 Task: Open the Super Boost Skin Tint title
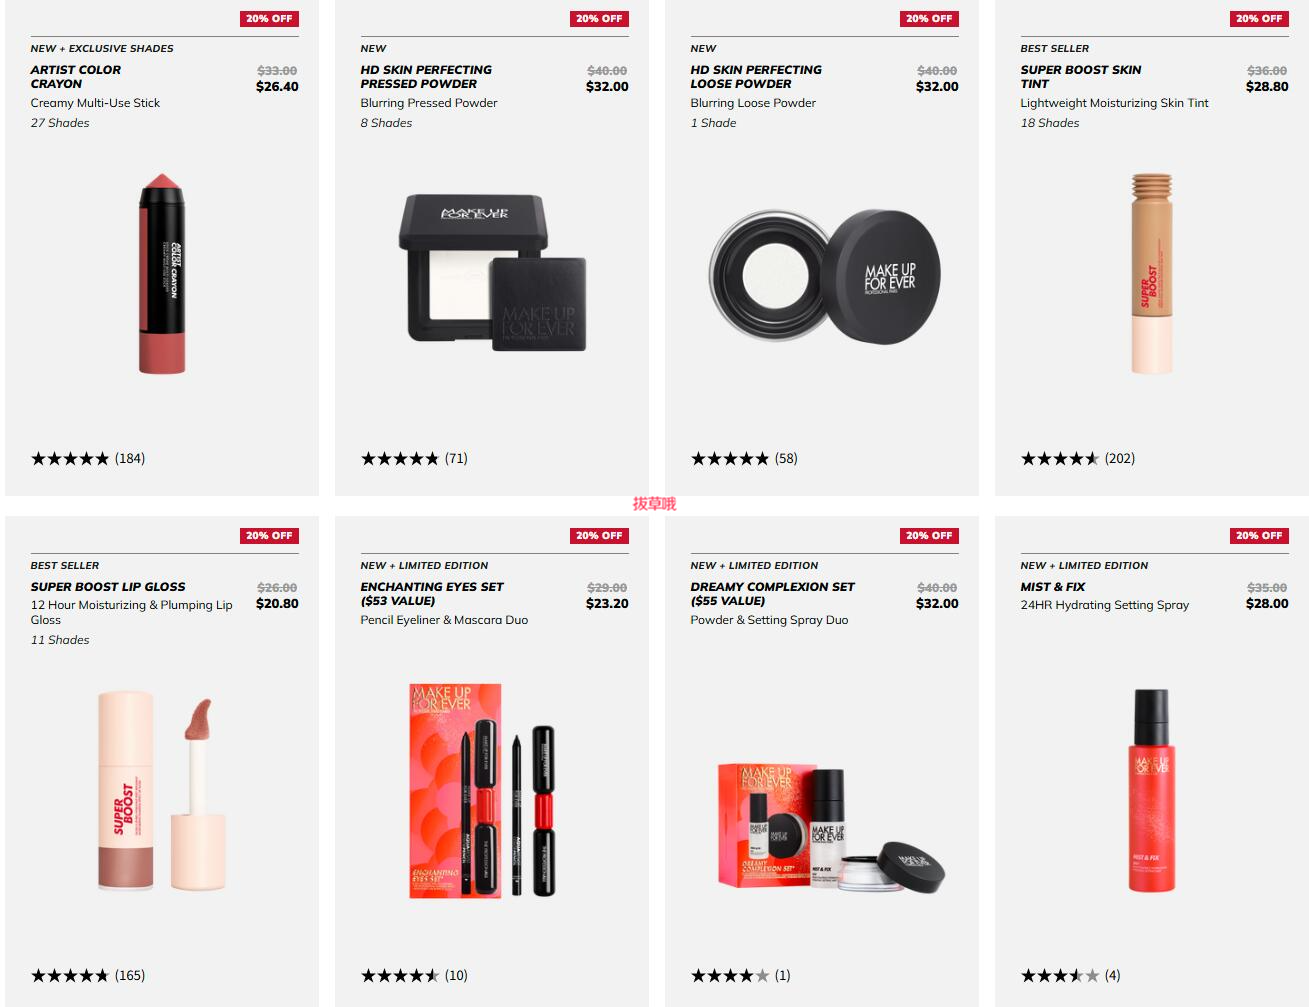tap(1081, 77)
